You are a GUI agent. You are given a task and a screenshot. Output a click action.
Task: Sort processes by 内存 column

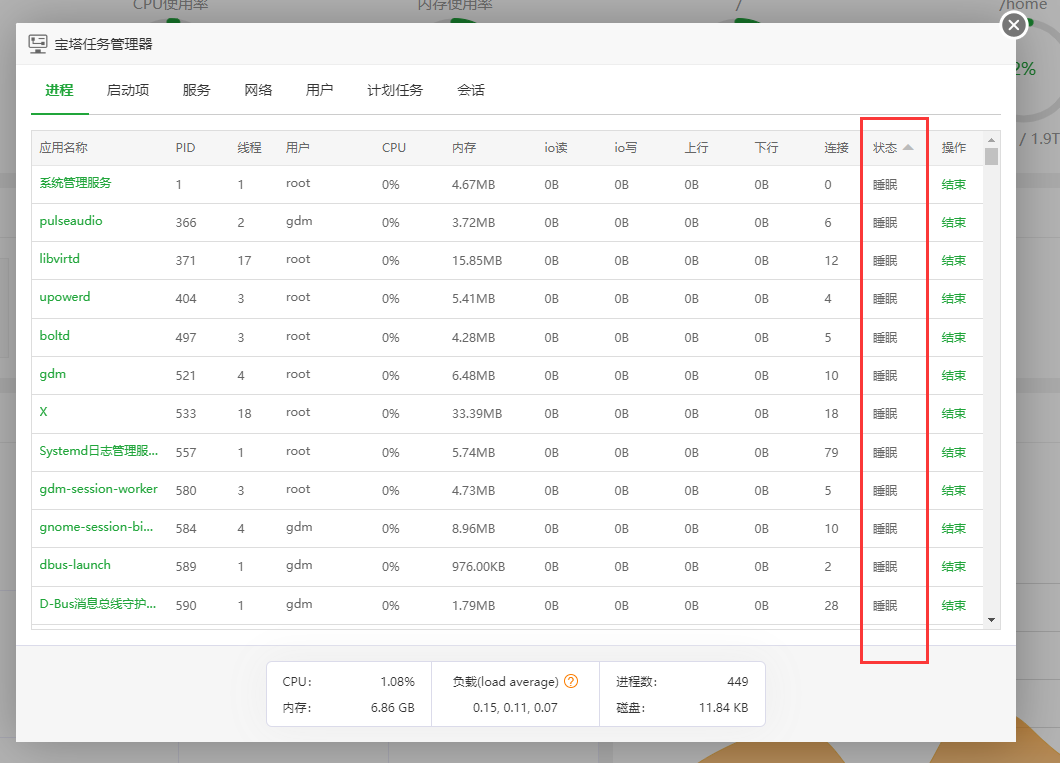point(464,147)
